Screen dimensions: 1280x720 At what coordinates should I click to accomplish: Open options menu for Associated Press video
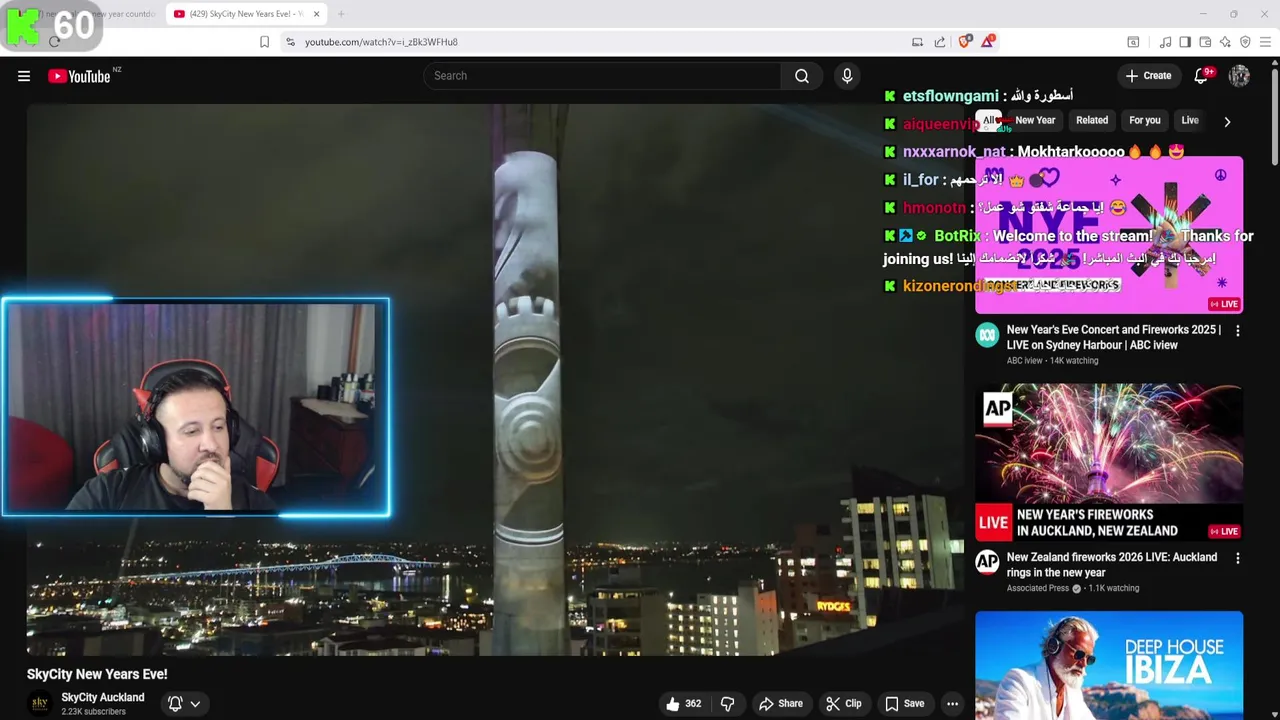(x=1237, y=558)
